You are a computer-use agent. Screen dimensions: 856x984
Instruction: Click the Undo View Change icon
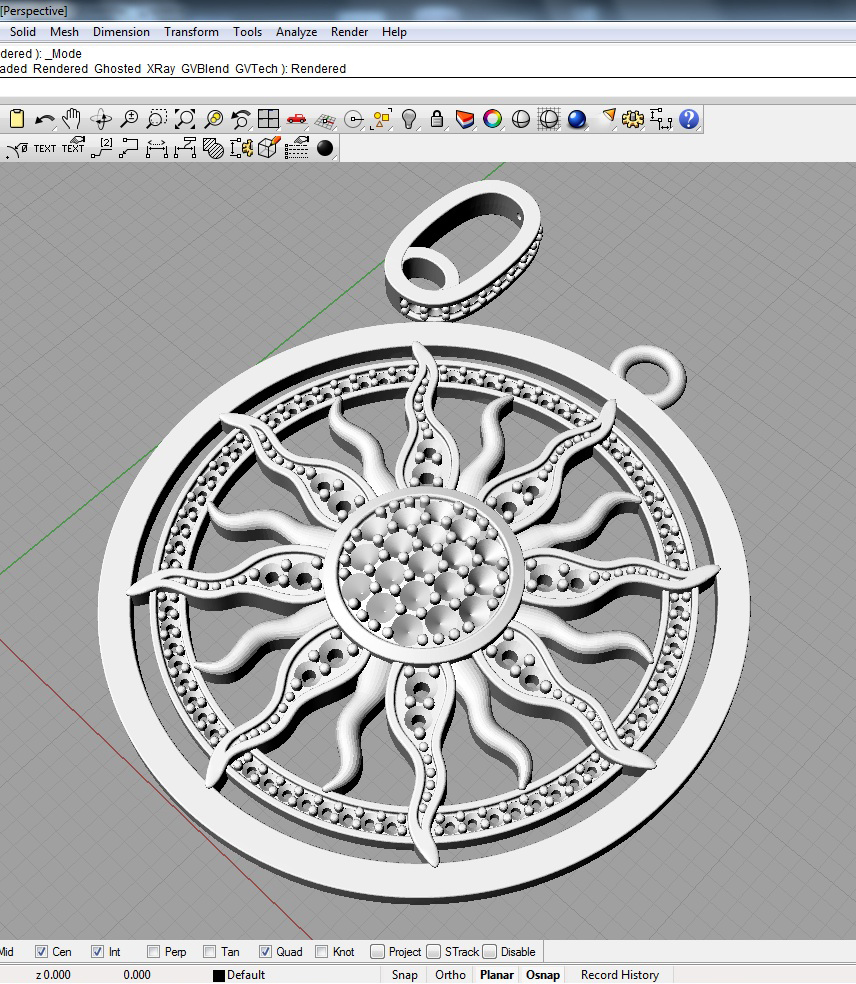pos(241,119)
